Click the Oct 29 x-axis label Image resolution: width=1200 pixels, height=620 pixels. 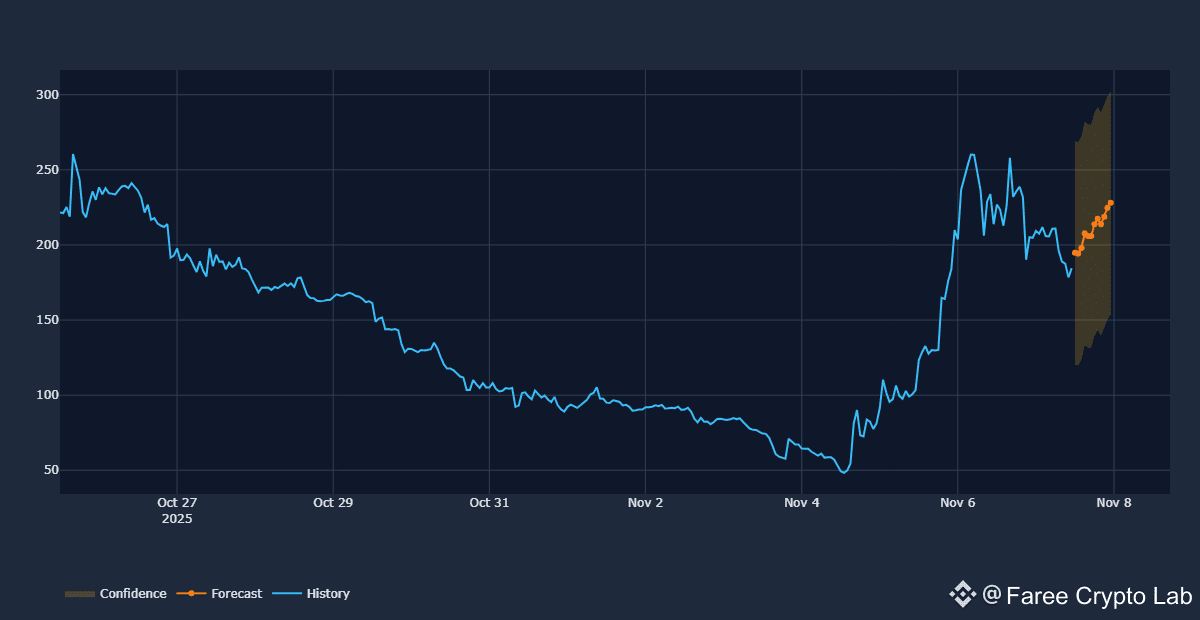click(333, 503)
